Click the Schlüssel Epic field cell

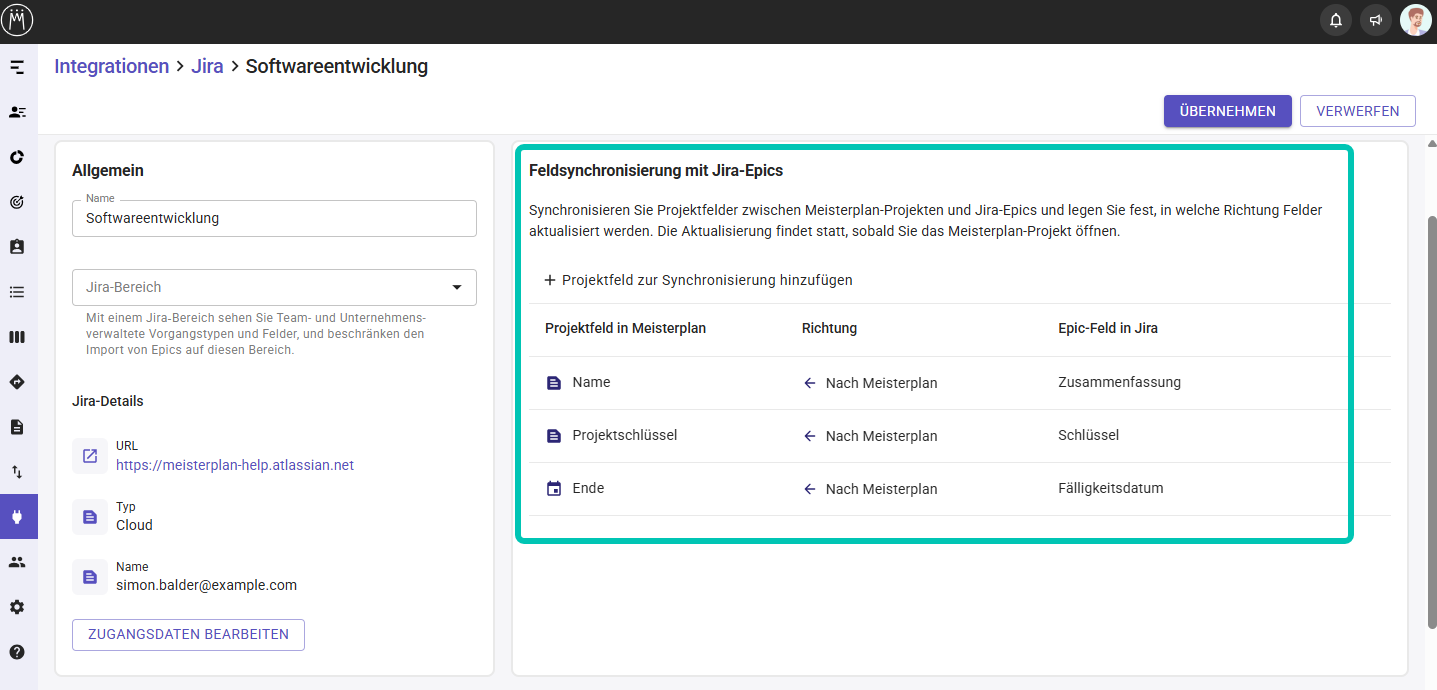pos(1088,435)
